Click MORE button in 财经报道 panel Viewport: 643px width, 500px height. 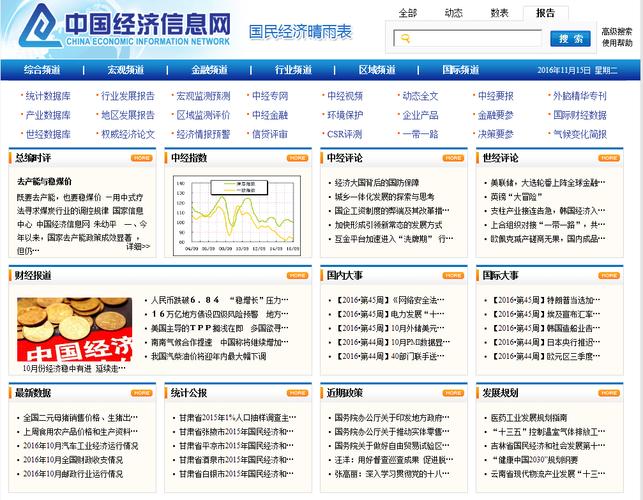[297, 276]
